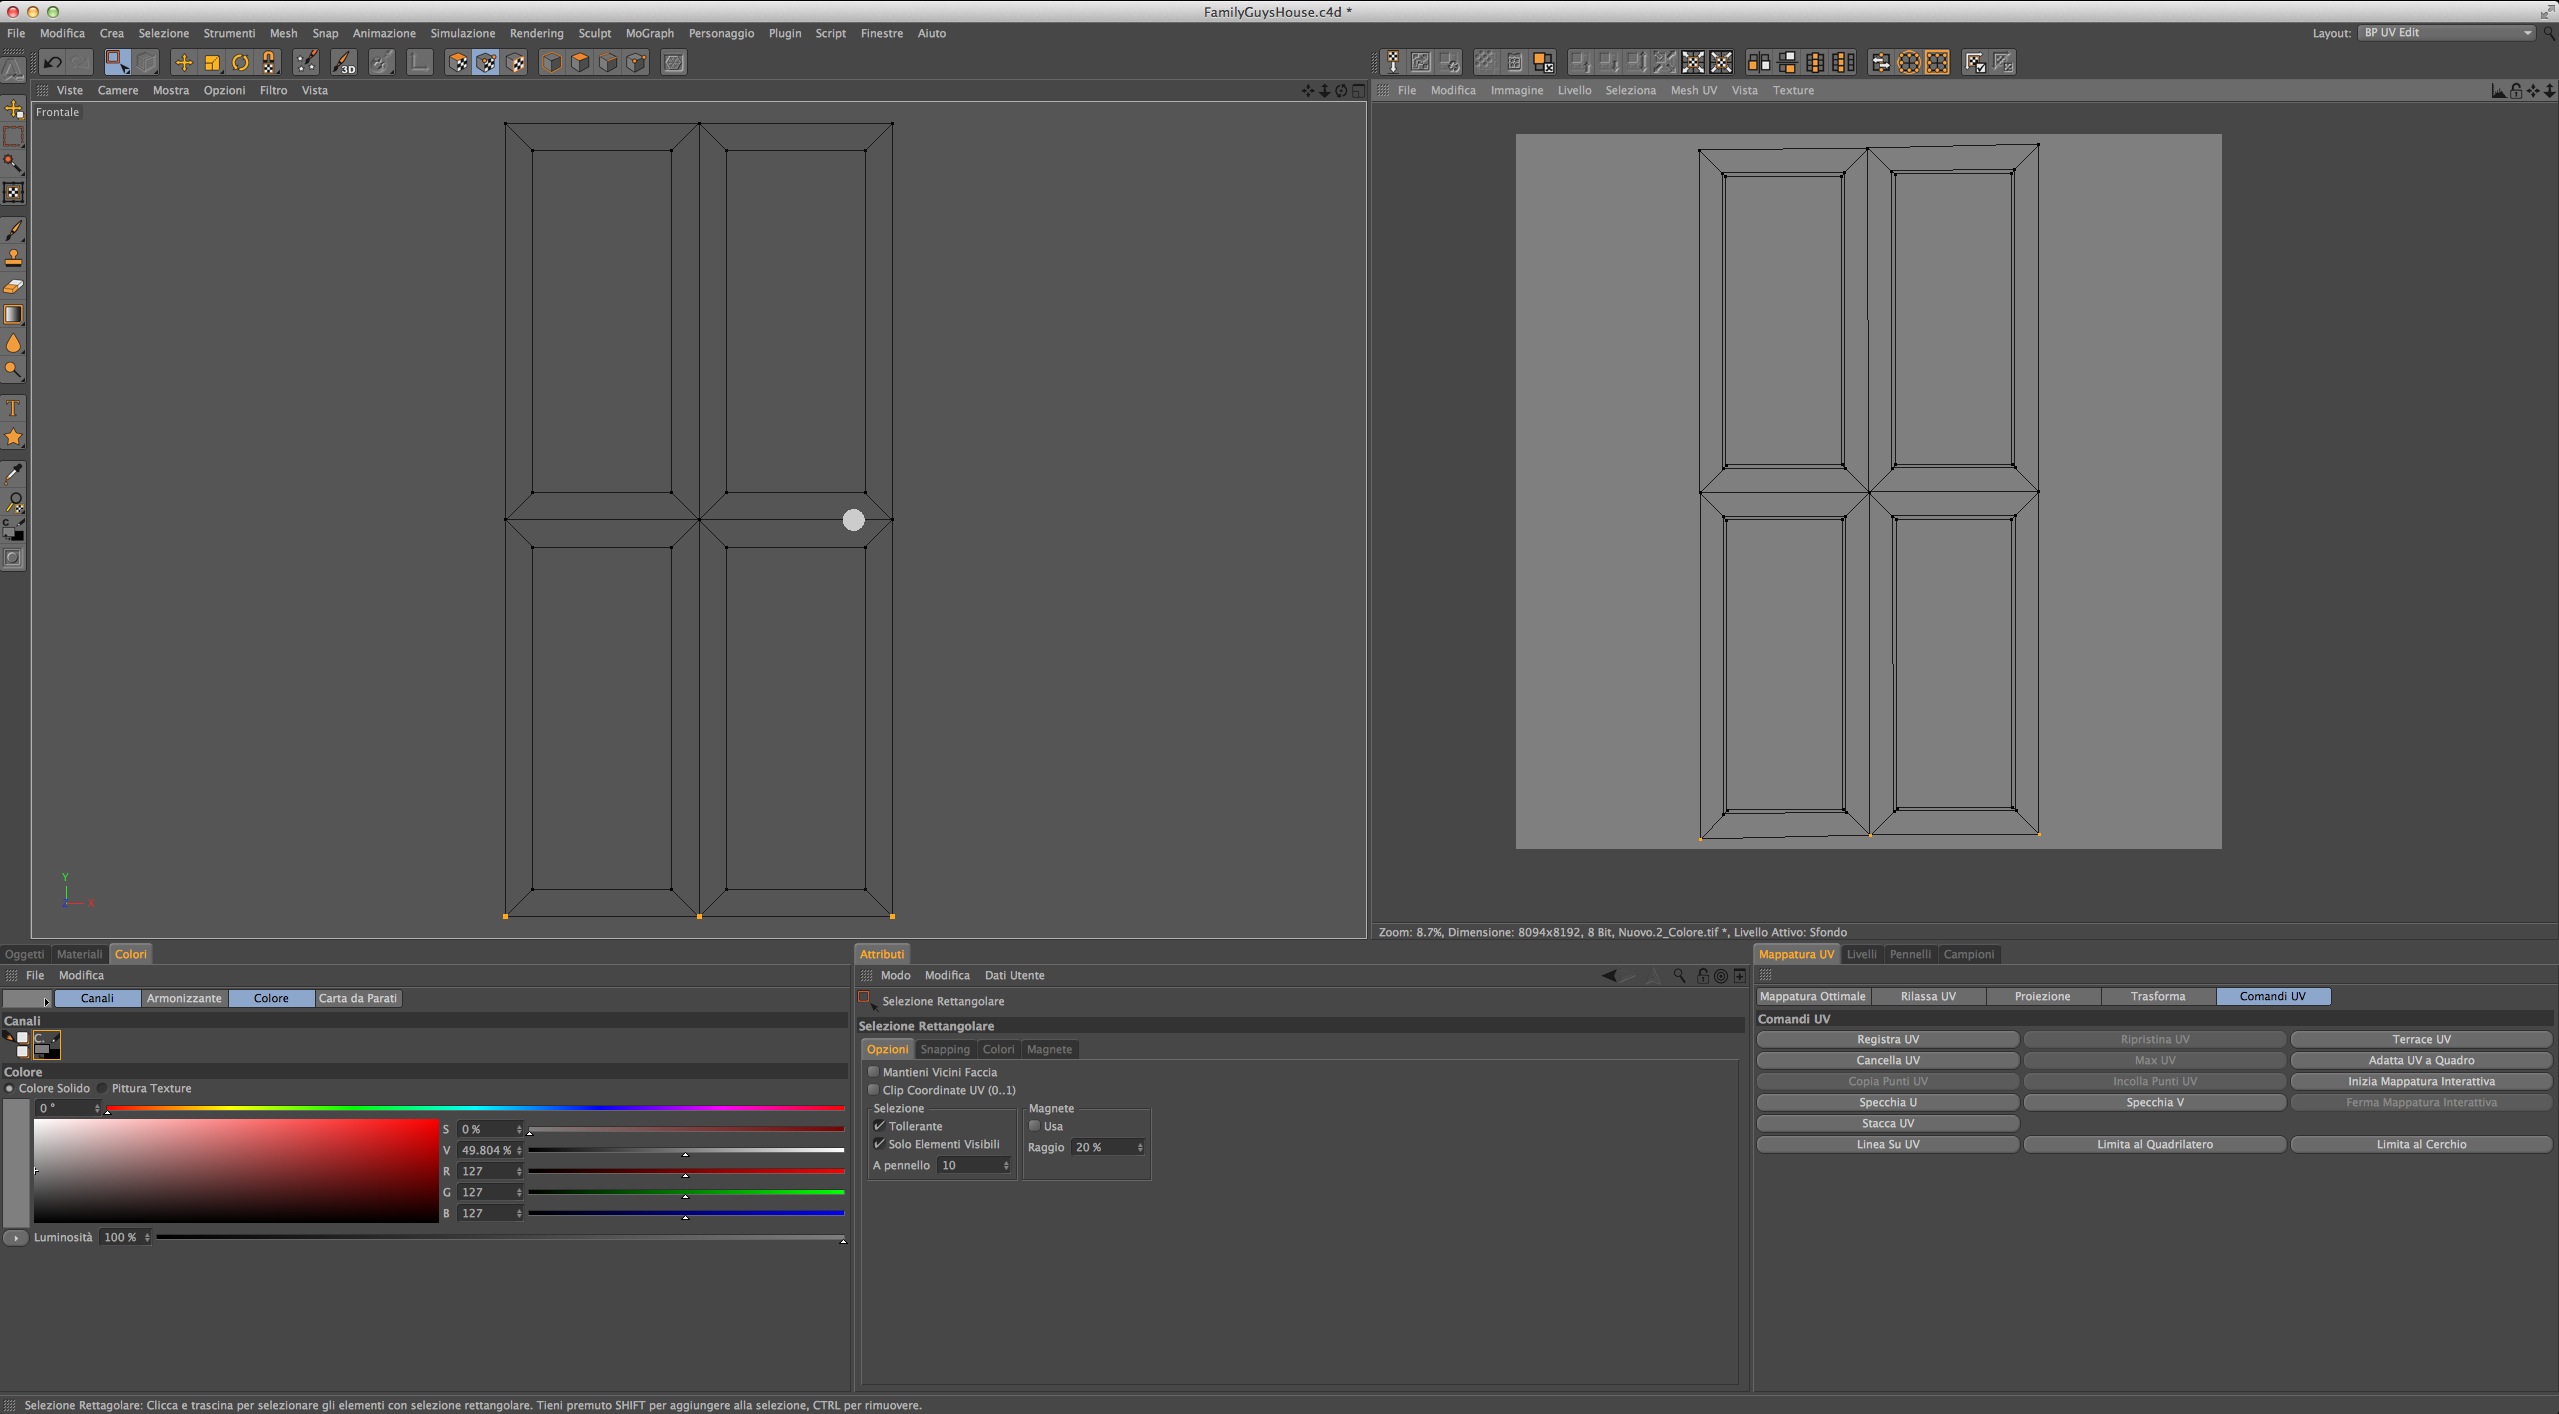This screenshot has width=2559, height=1414.
Task: Open the 3D Paint Setup Wizard icon
Action: 306,63
